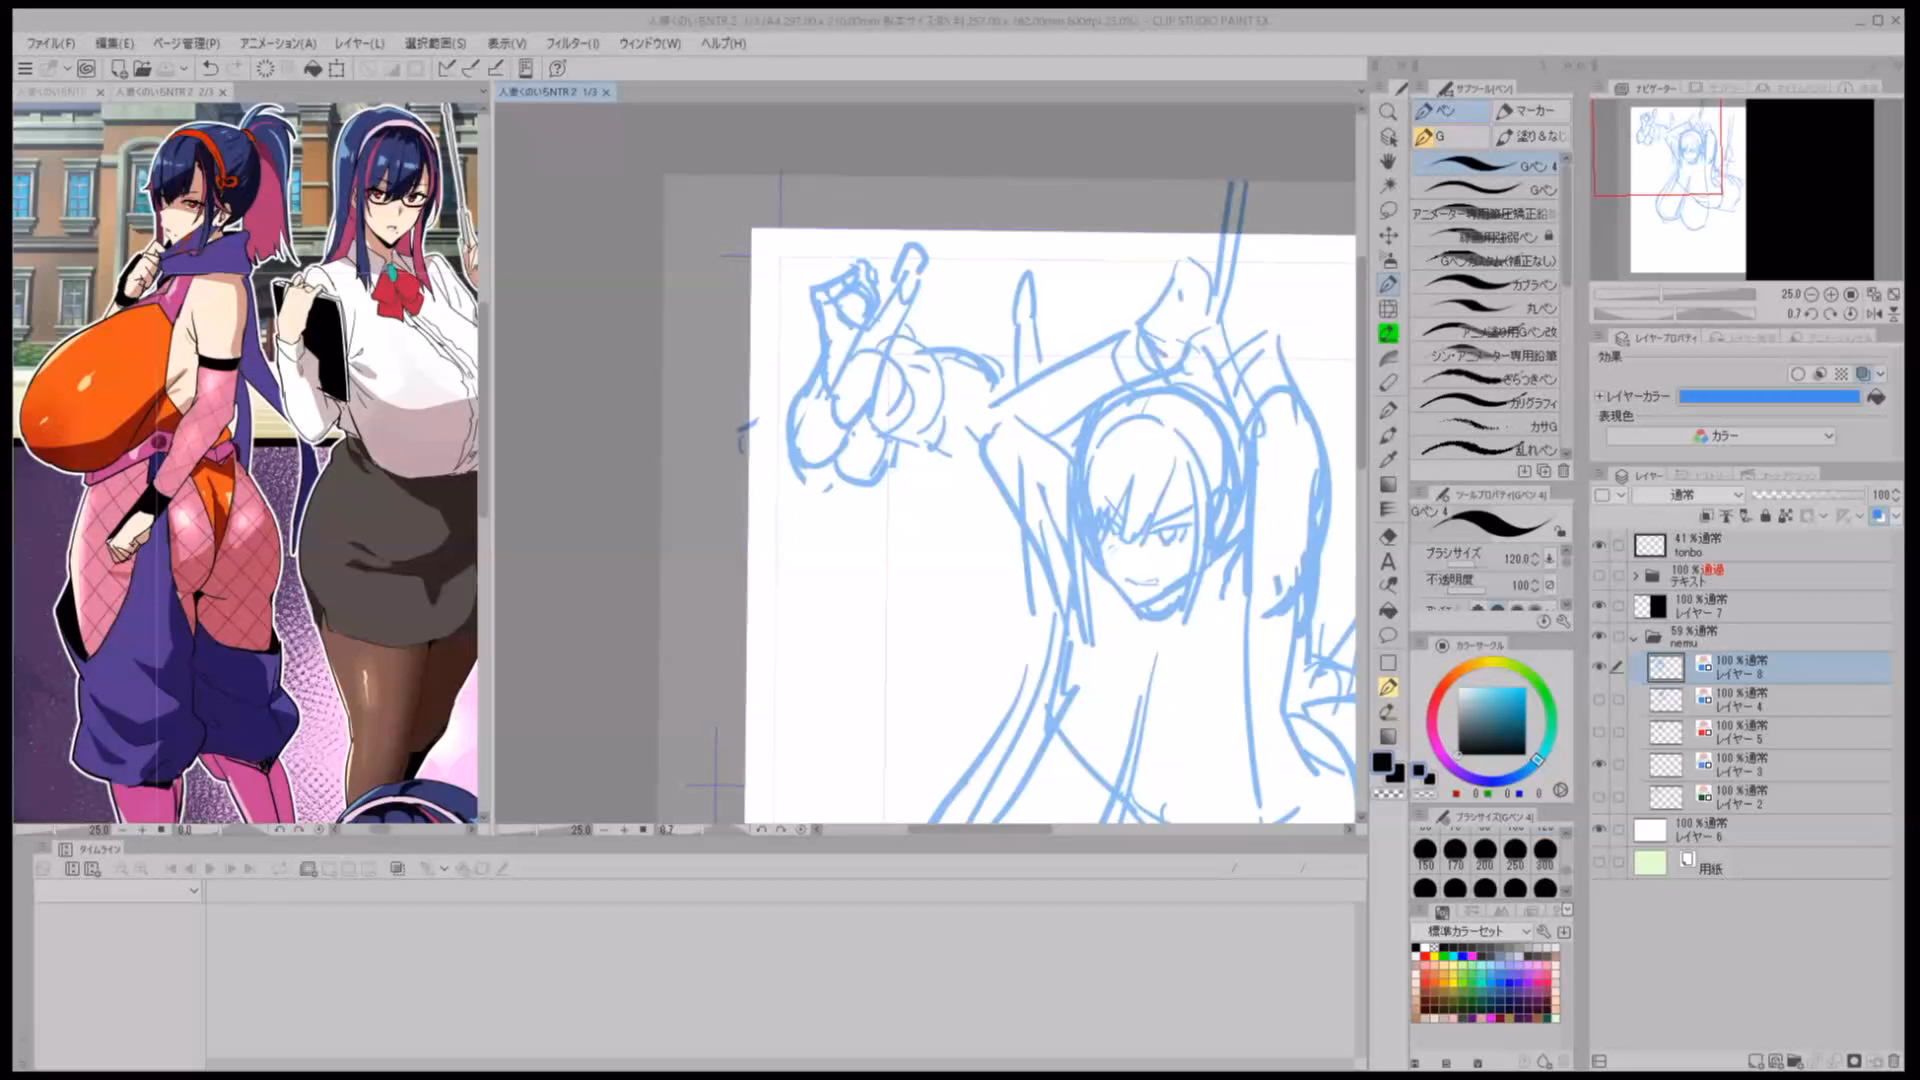This screenshot has width=1920, height=1080.
Task: Open the 表現色 カラー dropdown
Action: point(1720,436)
